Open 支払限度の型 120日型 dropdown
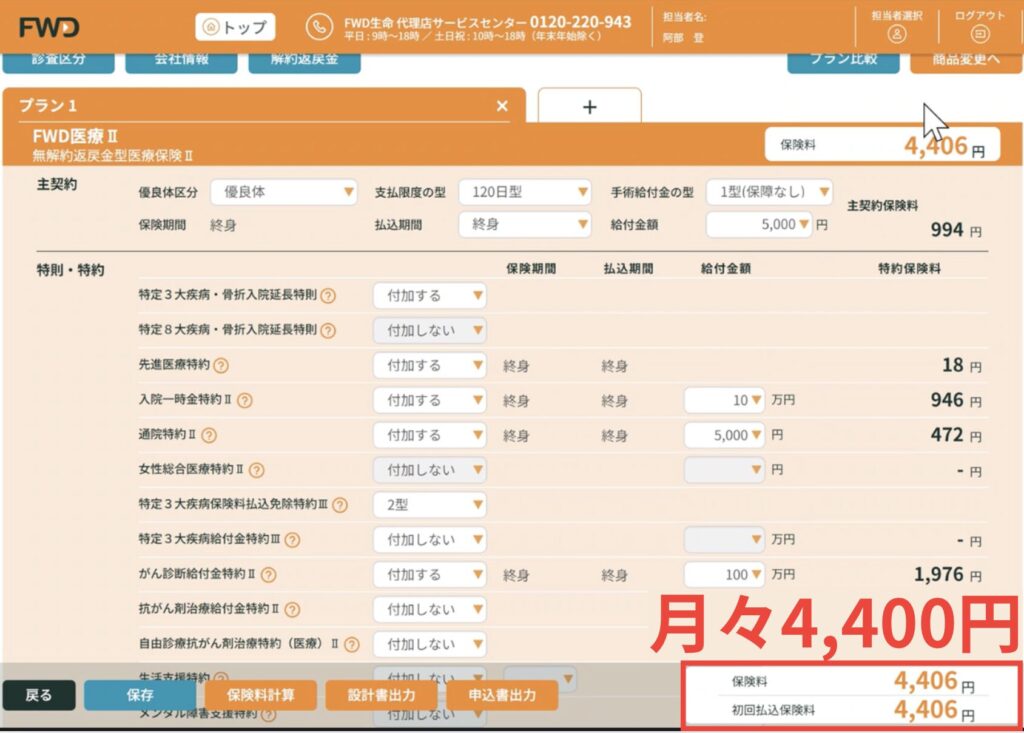 524,192
